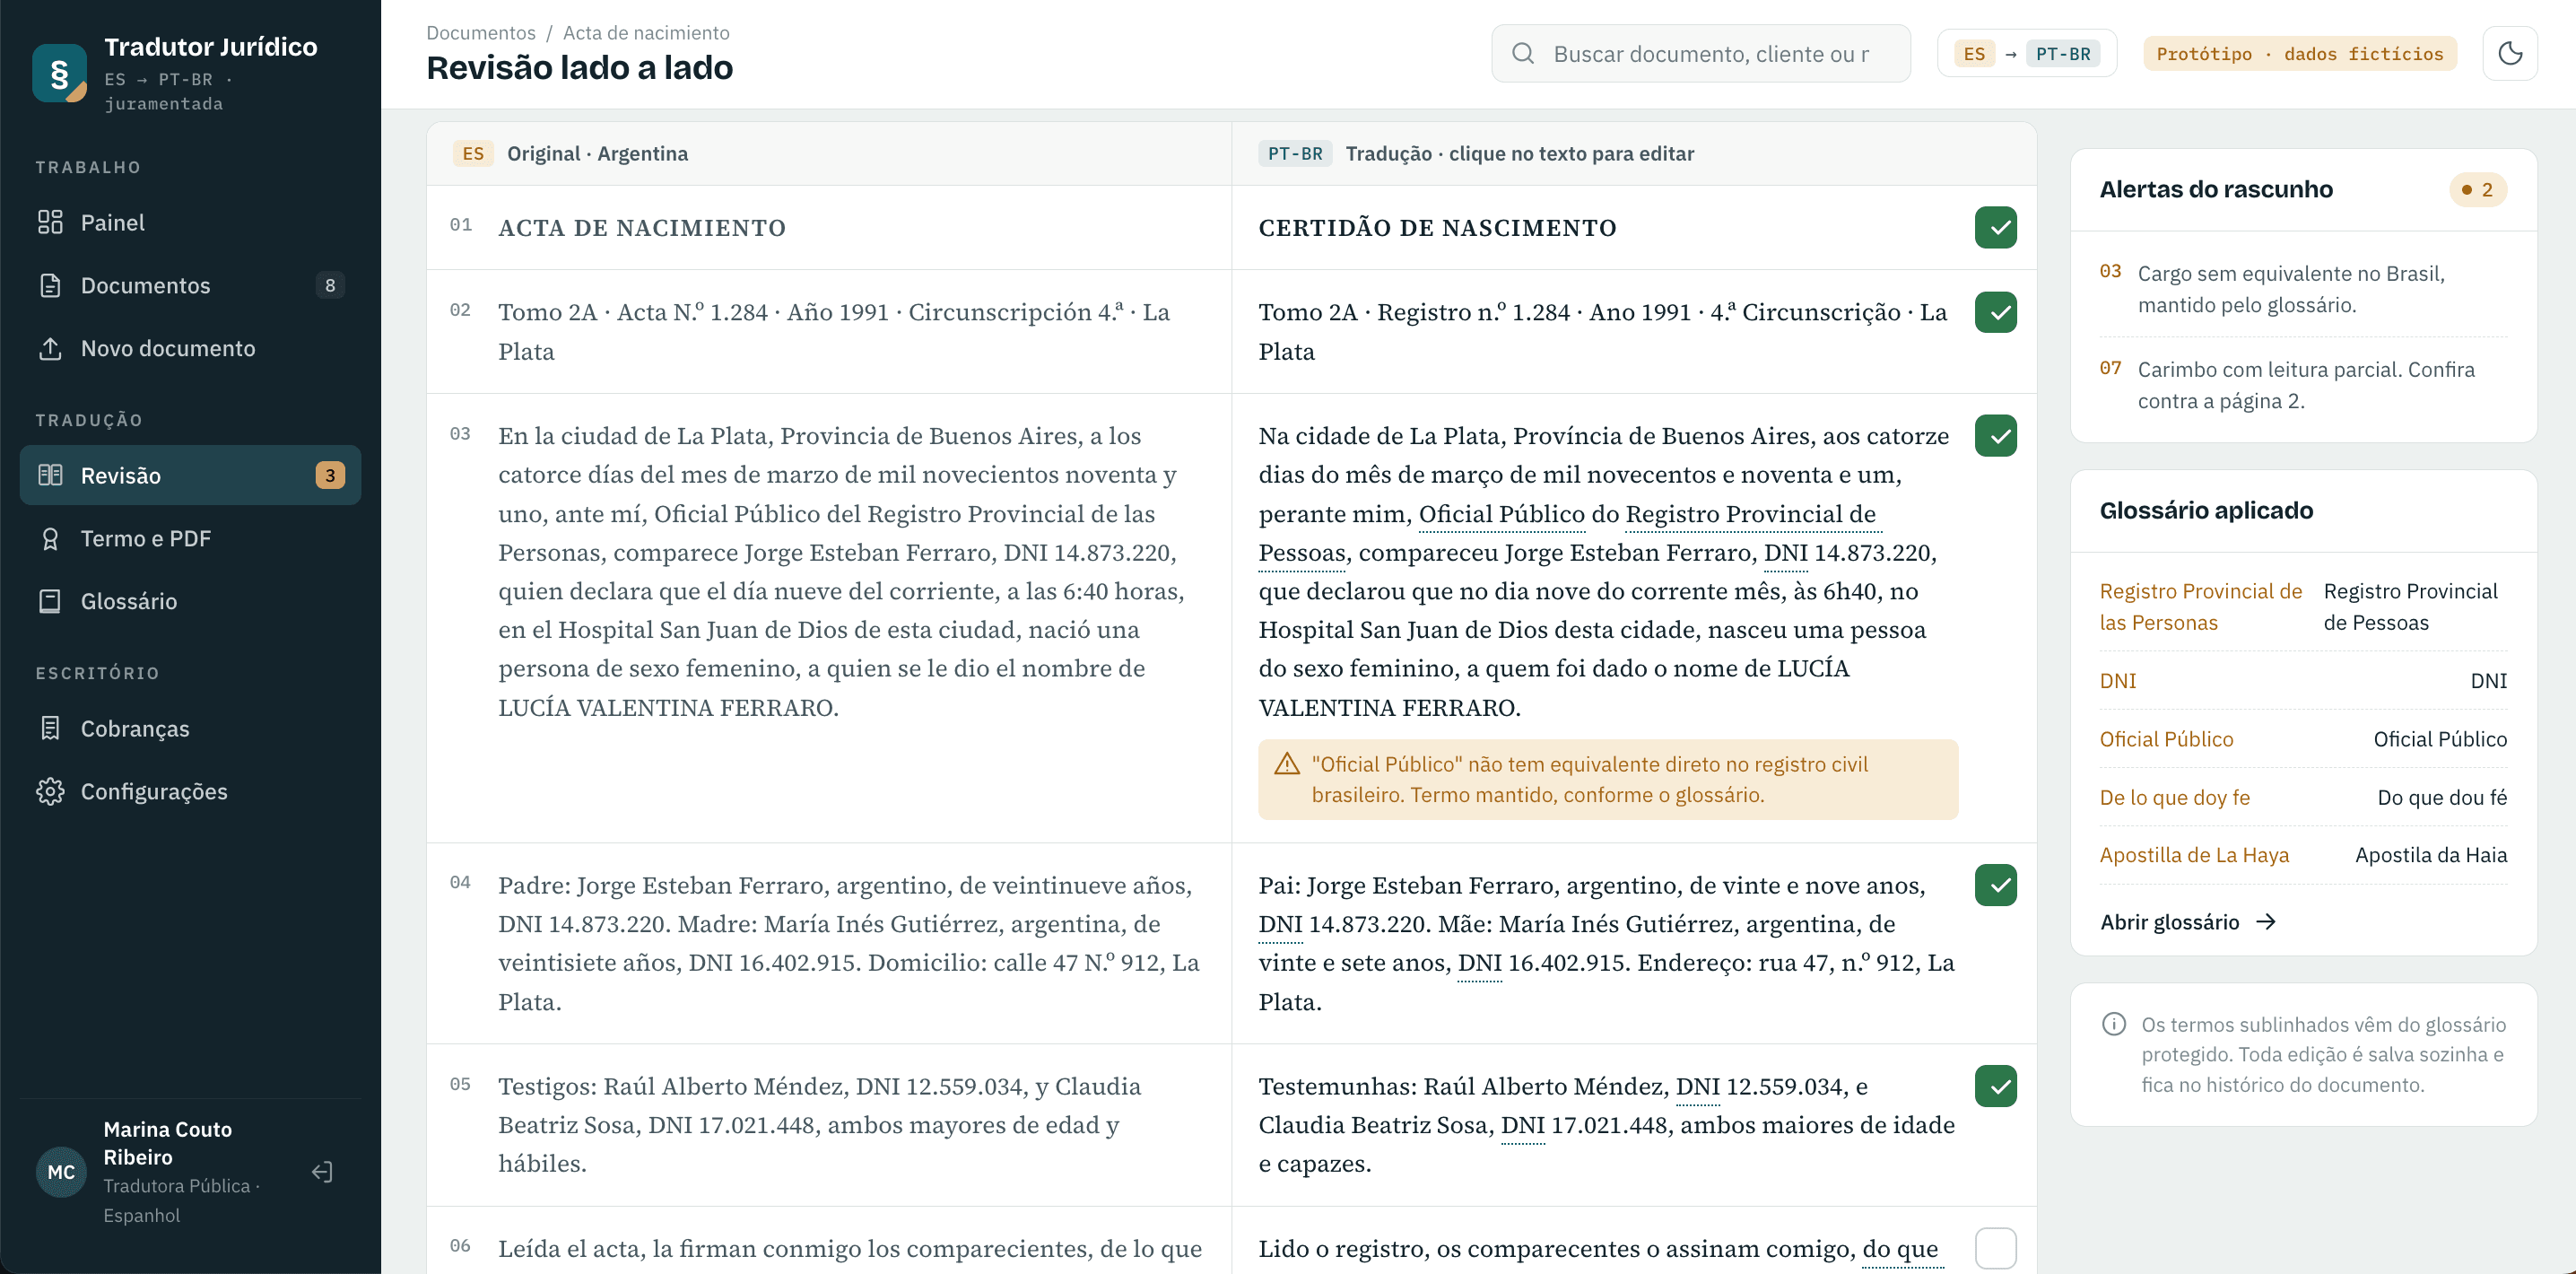
Task: Select the Revisão side-by-side icon
Action: tap(50, 475)
